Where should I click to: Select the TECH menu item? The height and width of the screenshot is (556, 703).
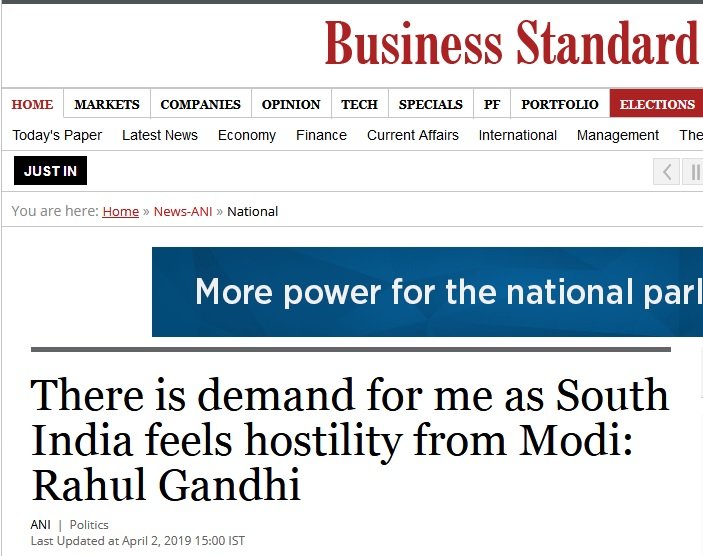pyautogui.click(x=360, y=104)
